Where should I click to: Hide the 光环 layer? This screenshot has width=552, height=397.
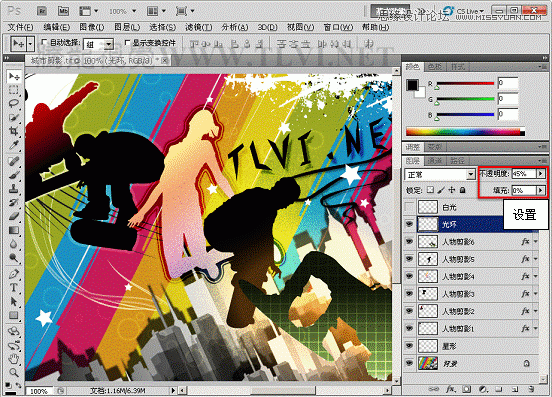409,224
